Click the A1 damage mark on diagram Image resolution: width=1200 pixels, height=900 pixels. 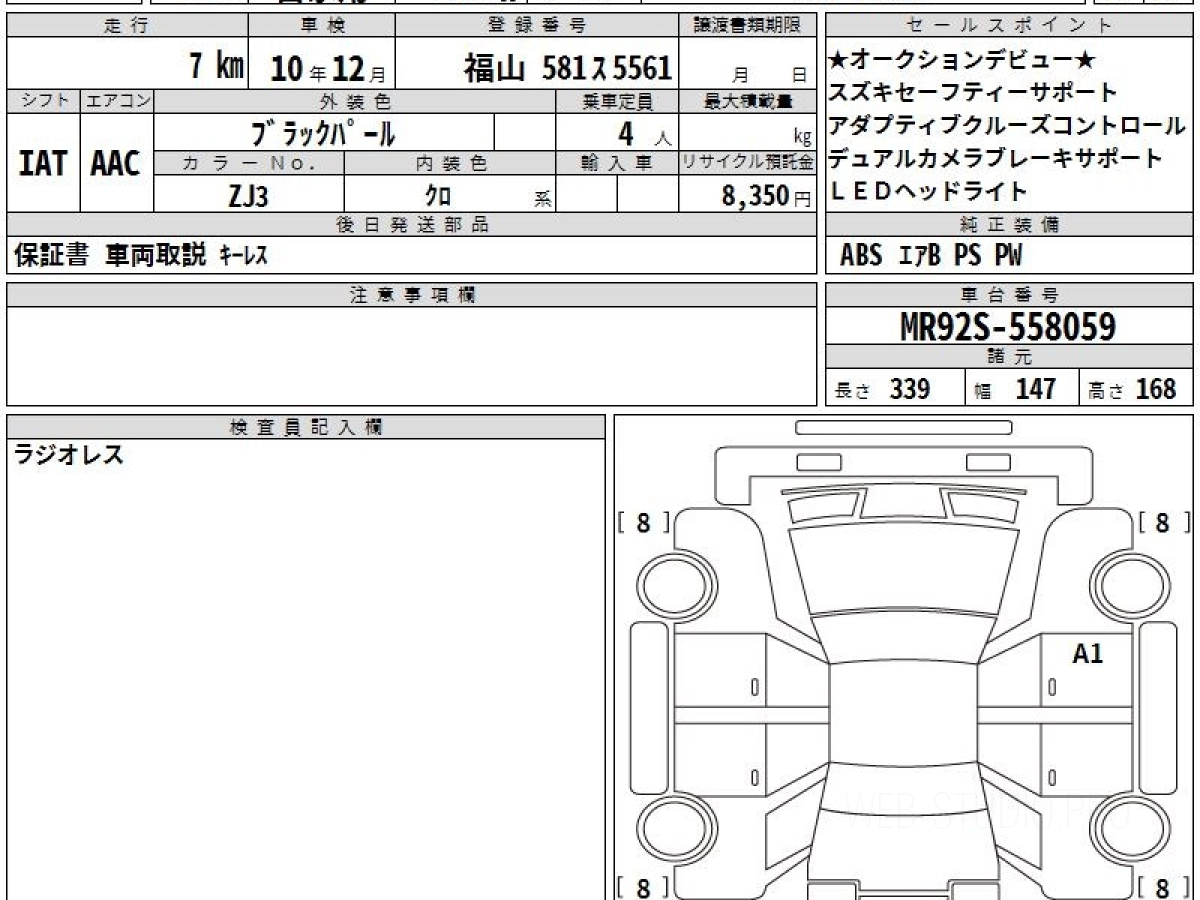pos(1087,655)
